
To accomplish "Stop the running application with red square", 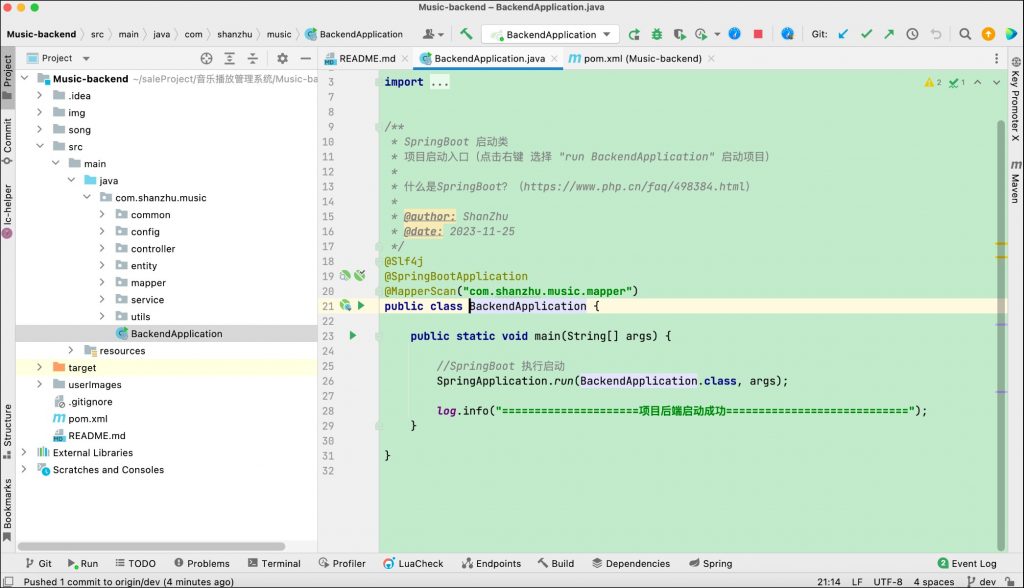I will point(758,34).
